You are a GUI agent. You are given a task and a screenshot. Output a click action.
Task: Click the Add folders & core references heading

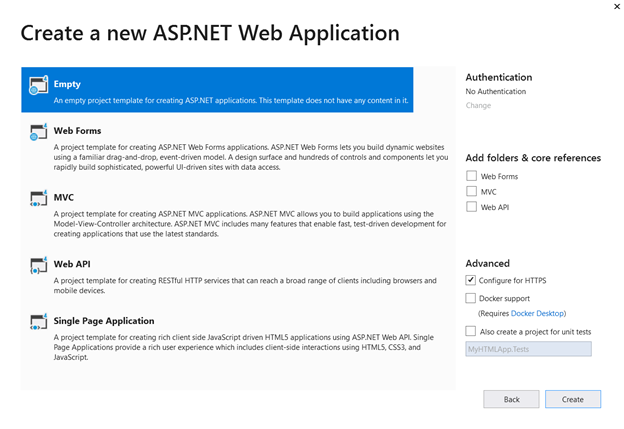click(x=533, y=158)
